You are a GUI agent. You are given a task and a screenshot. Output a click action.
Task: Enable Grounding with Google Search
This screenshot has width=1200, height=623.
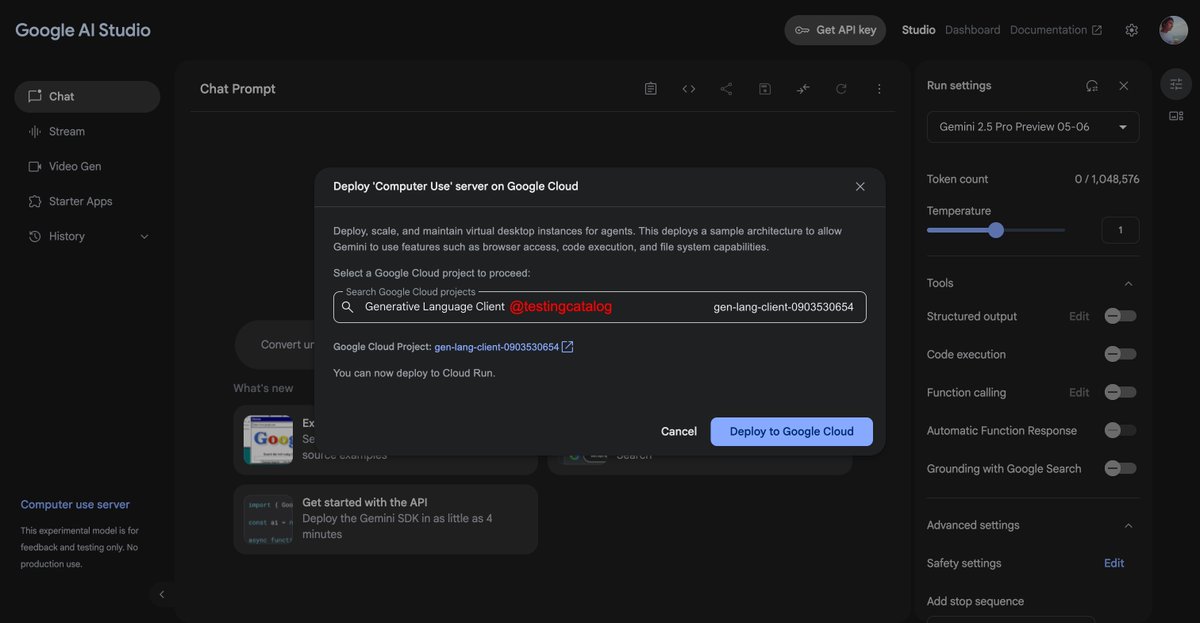pos(1119,467)
